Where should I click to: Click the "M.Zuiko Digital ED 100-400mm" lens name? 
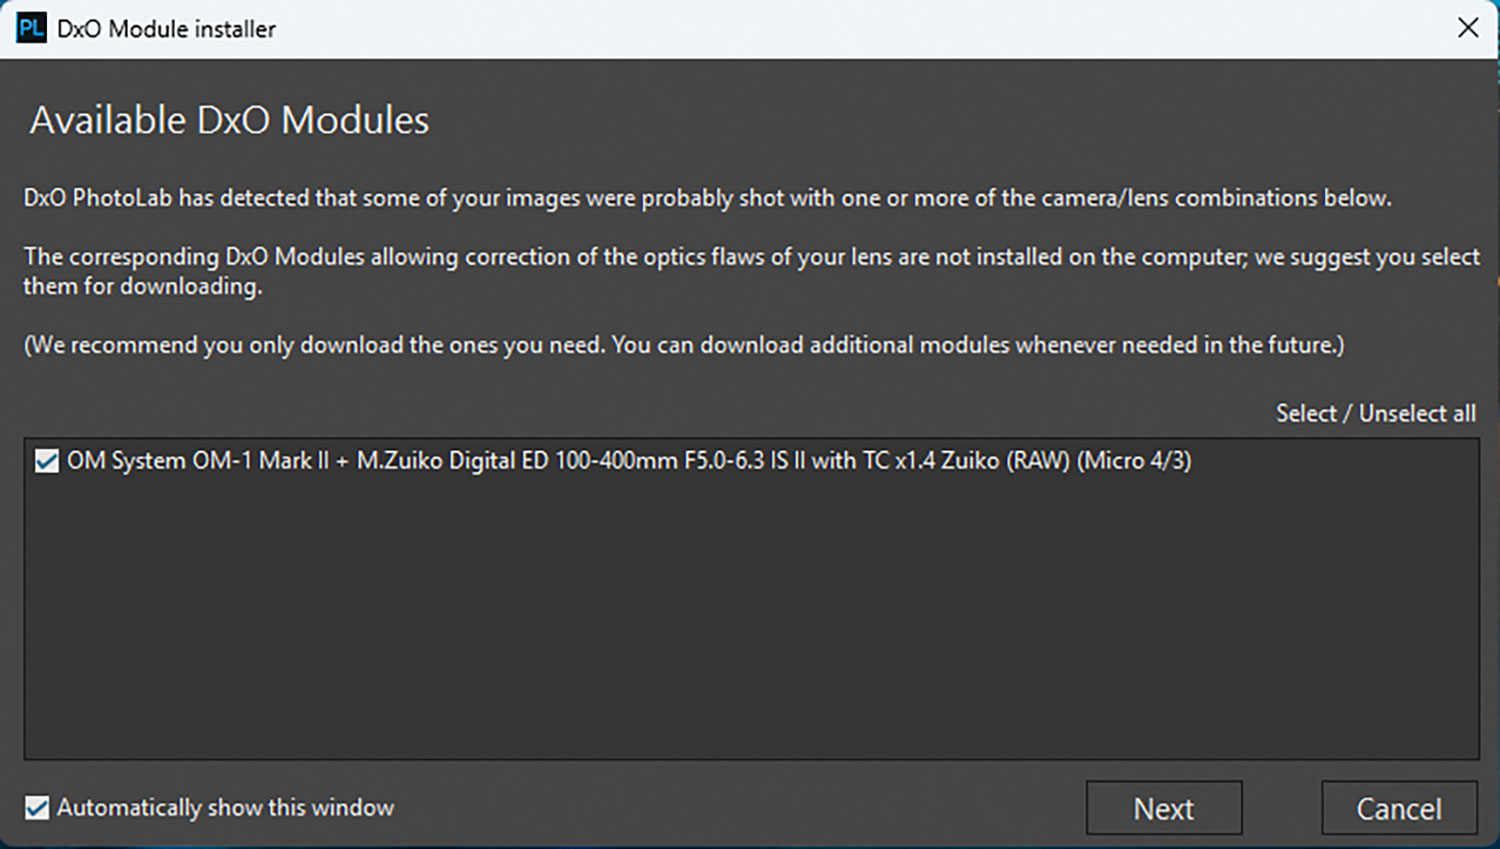(x=517, y=461)
